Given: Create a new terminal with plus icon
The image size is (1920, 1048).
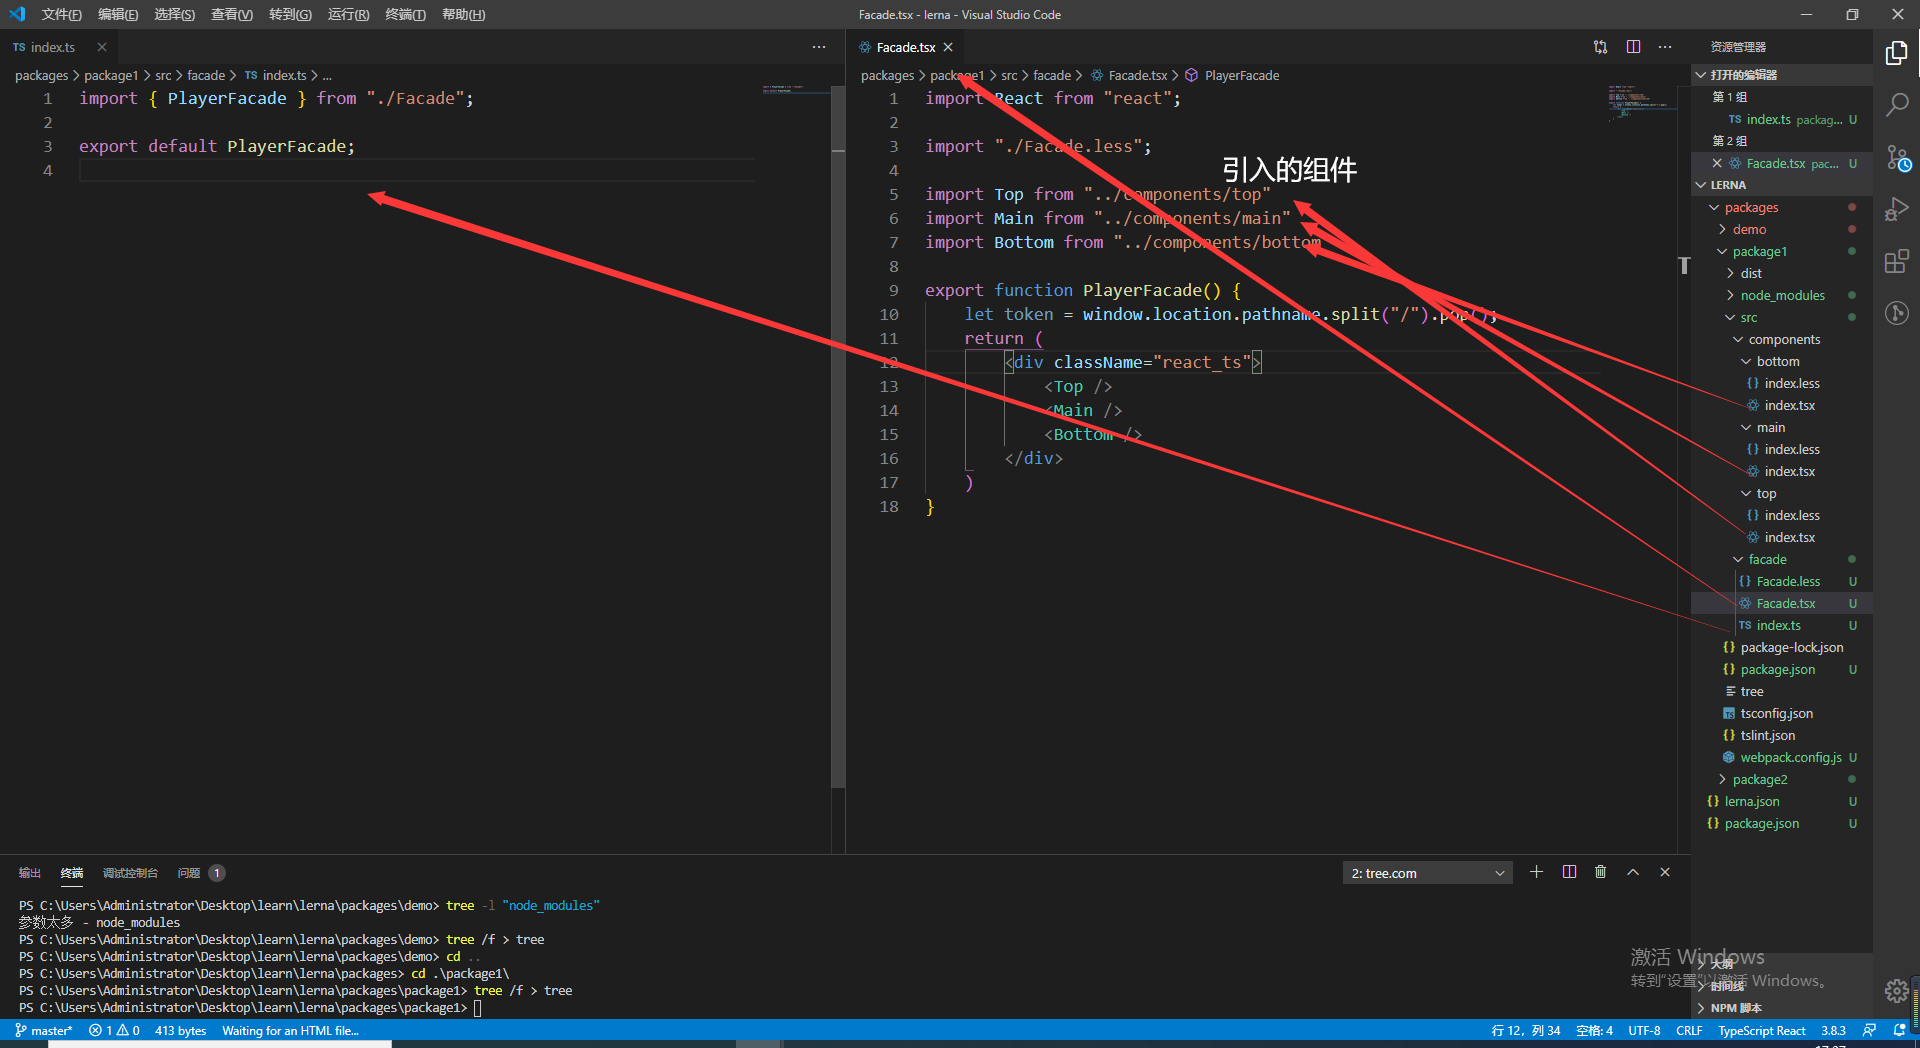Looking at the screenshot, I should pyautogui.click(x=1536, y=872).
